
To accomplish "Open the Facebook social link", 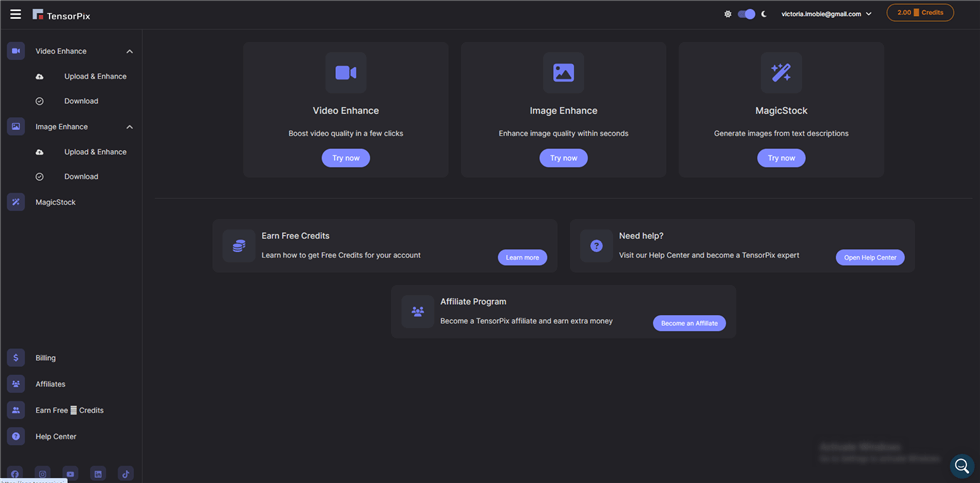I will click(x=14, y=474).
